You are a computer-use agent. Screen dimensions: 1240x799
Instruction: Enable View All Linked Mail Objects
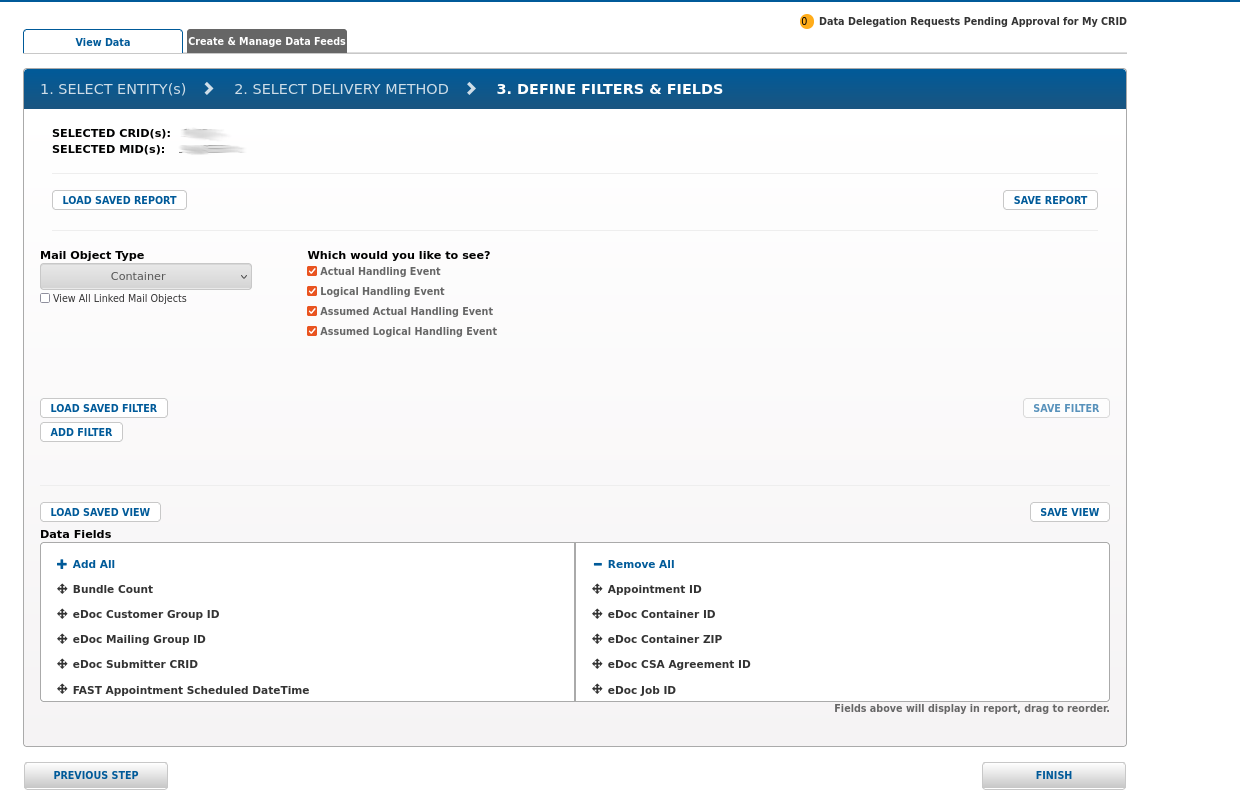tap(45, 299)
